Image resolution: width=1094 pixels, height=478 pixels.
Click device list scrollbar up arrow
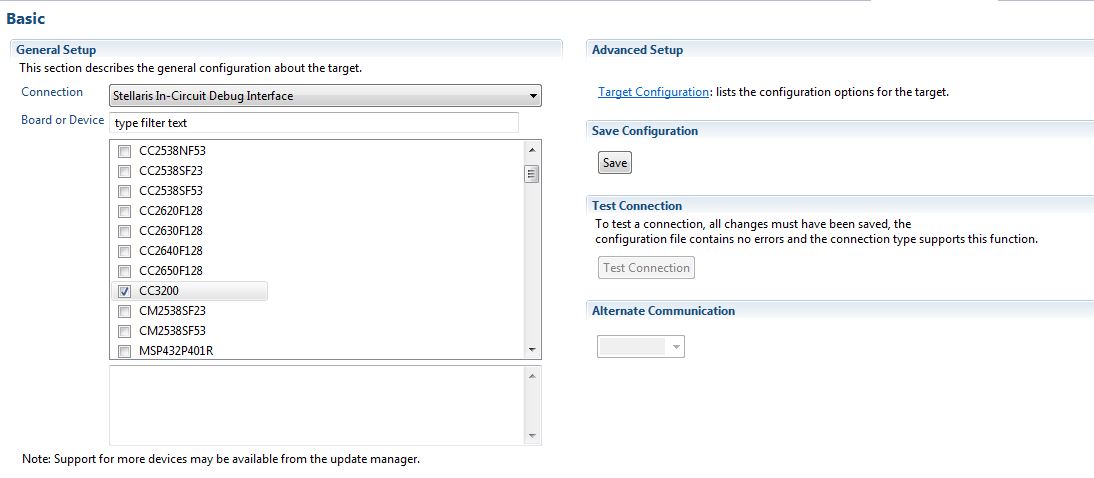(x=532, y=150)
